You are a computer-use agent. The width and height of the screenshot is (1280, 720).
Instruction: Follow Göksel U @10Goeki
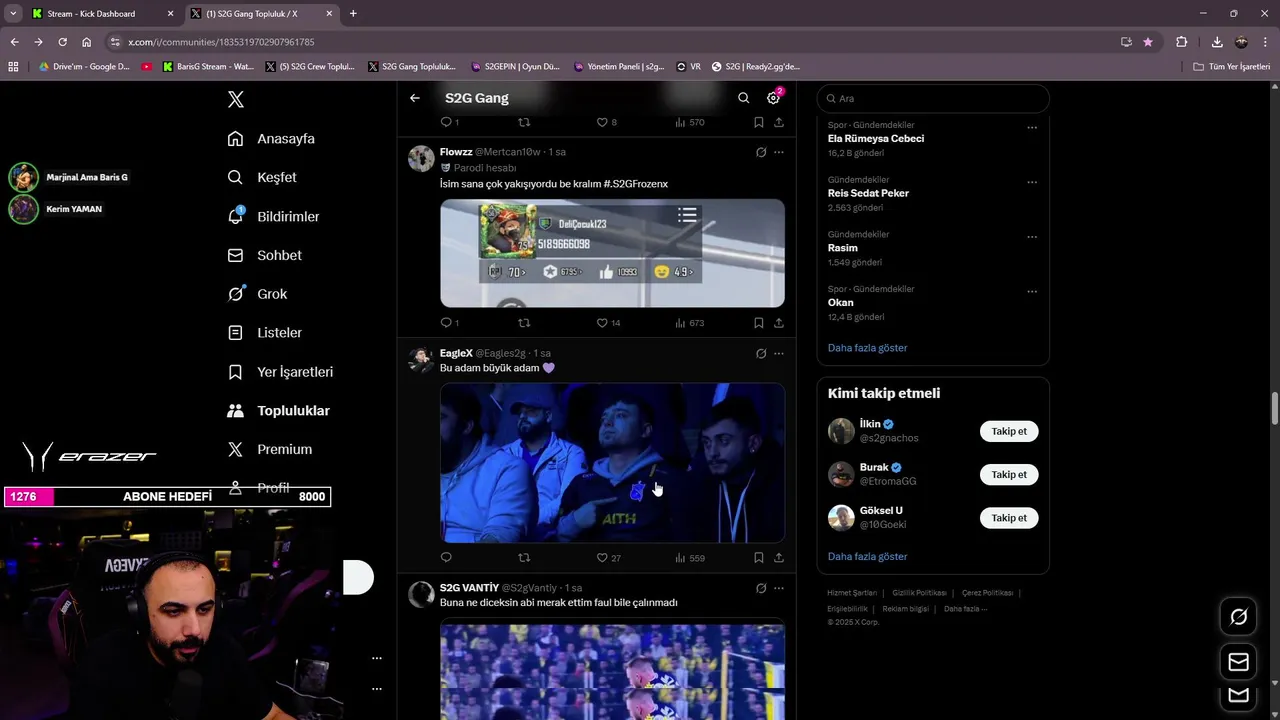pyautogui.click(x=1009, y=518)
